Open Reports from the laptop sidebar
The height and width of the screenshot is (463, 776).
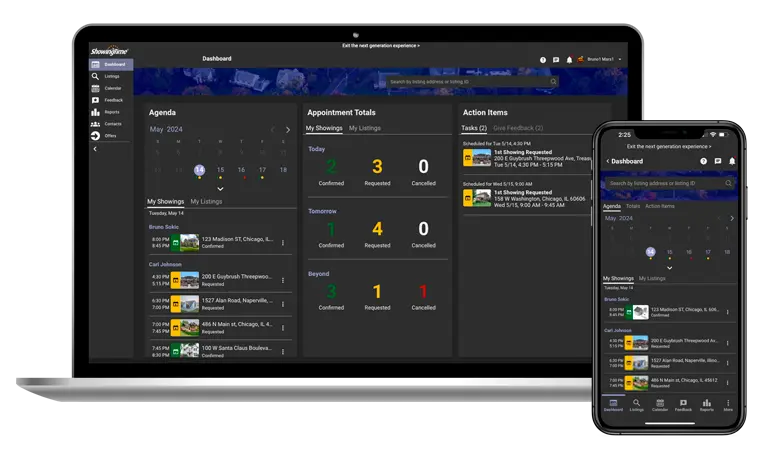coord(110,112)
